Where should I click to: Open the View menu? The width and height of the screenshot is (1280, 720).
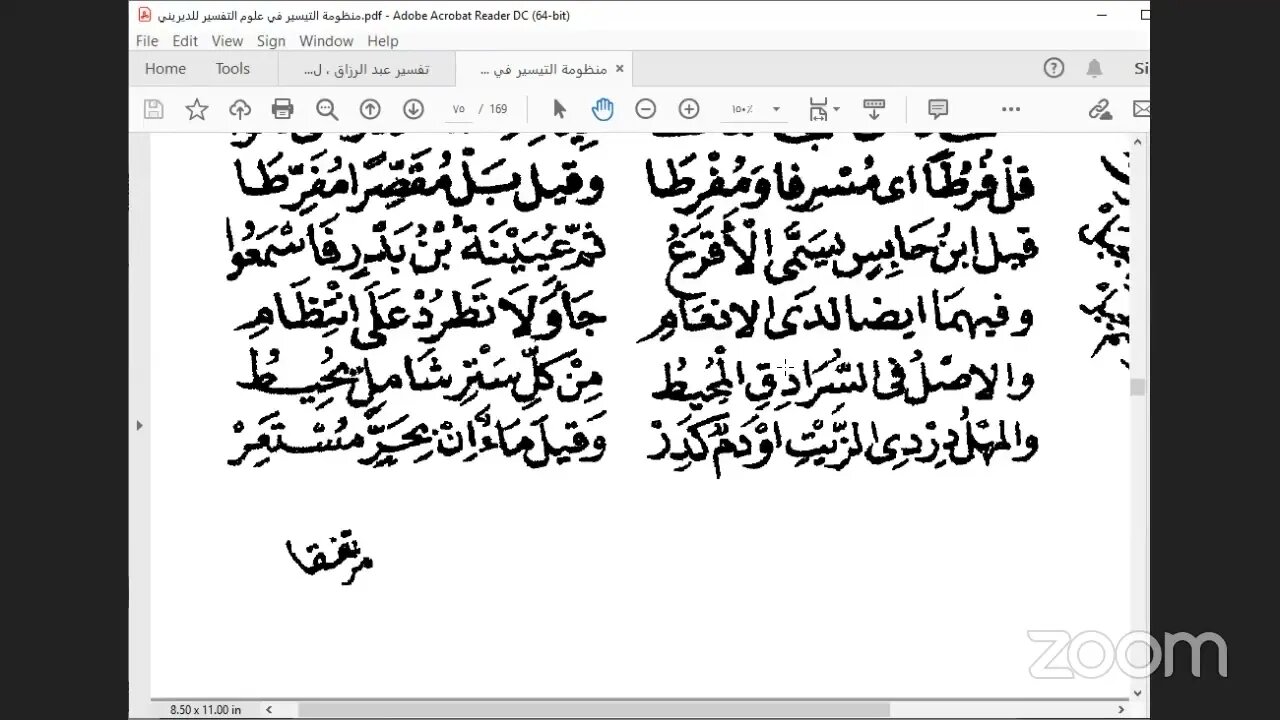click(227, 41)
